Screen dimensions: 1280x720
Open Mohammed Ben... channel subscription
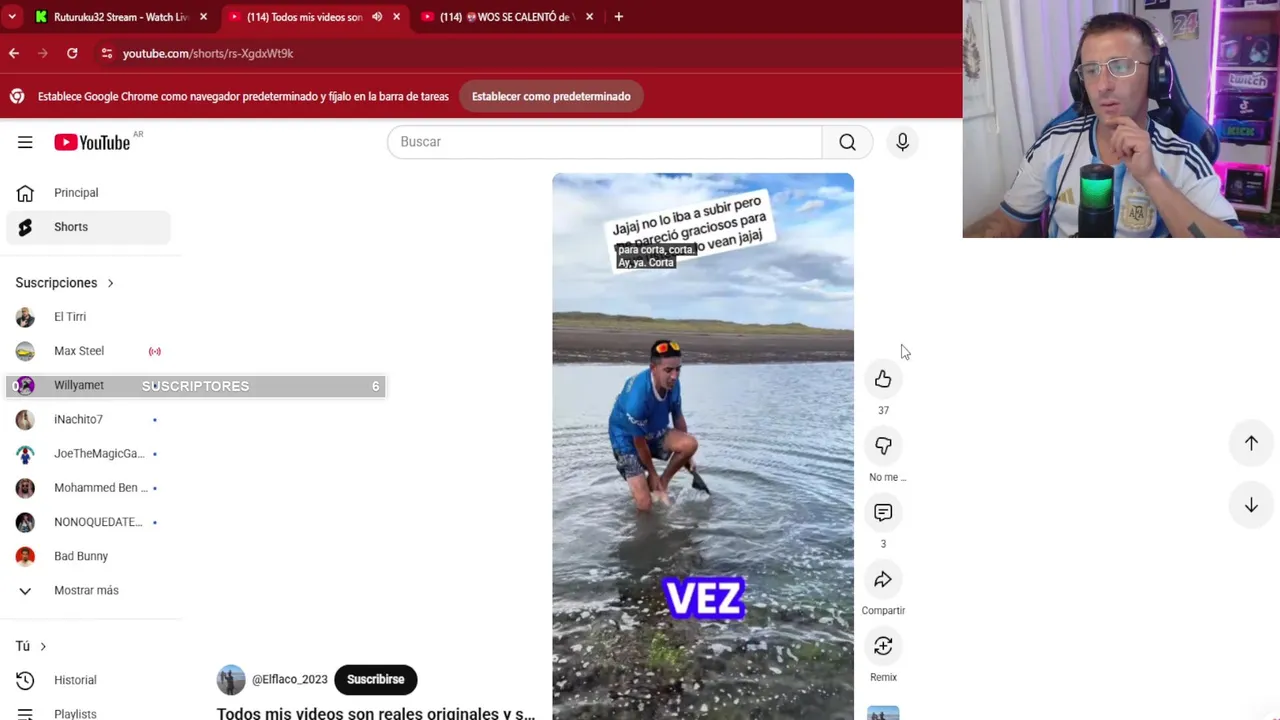(x=88, y=488)
